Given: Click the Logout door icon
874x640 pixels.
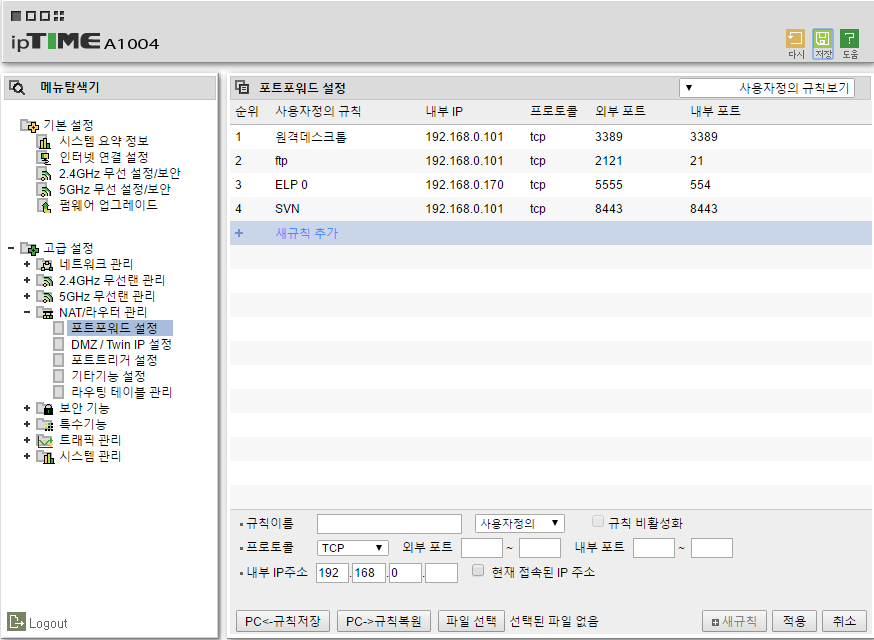Looking at the screenshot, I should 16,621.
